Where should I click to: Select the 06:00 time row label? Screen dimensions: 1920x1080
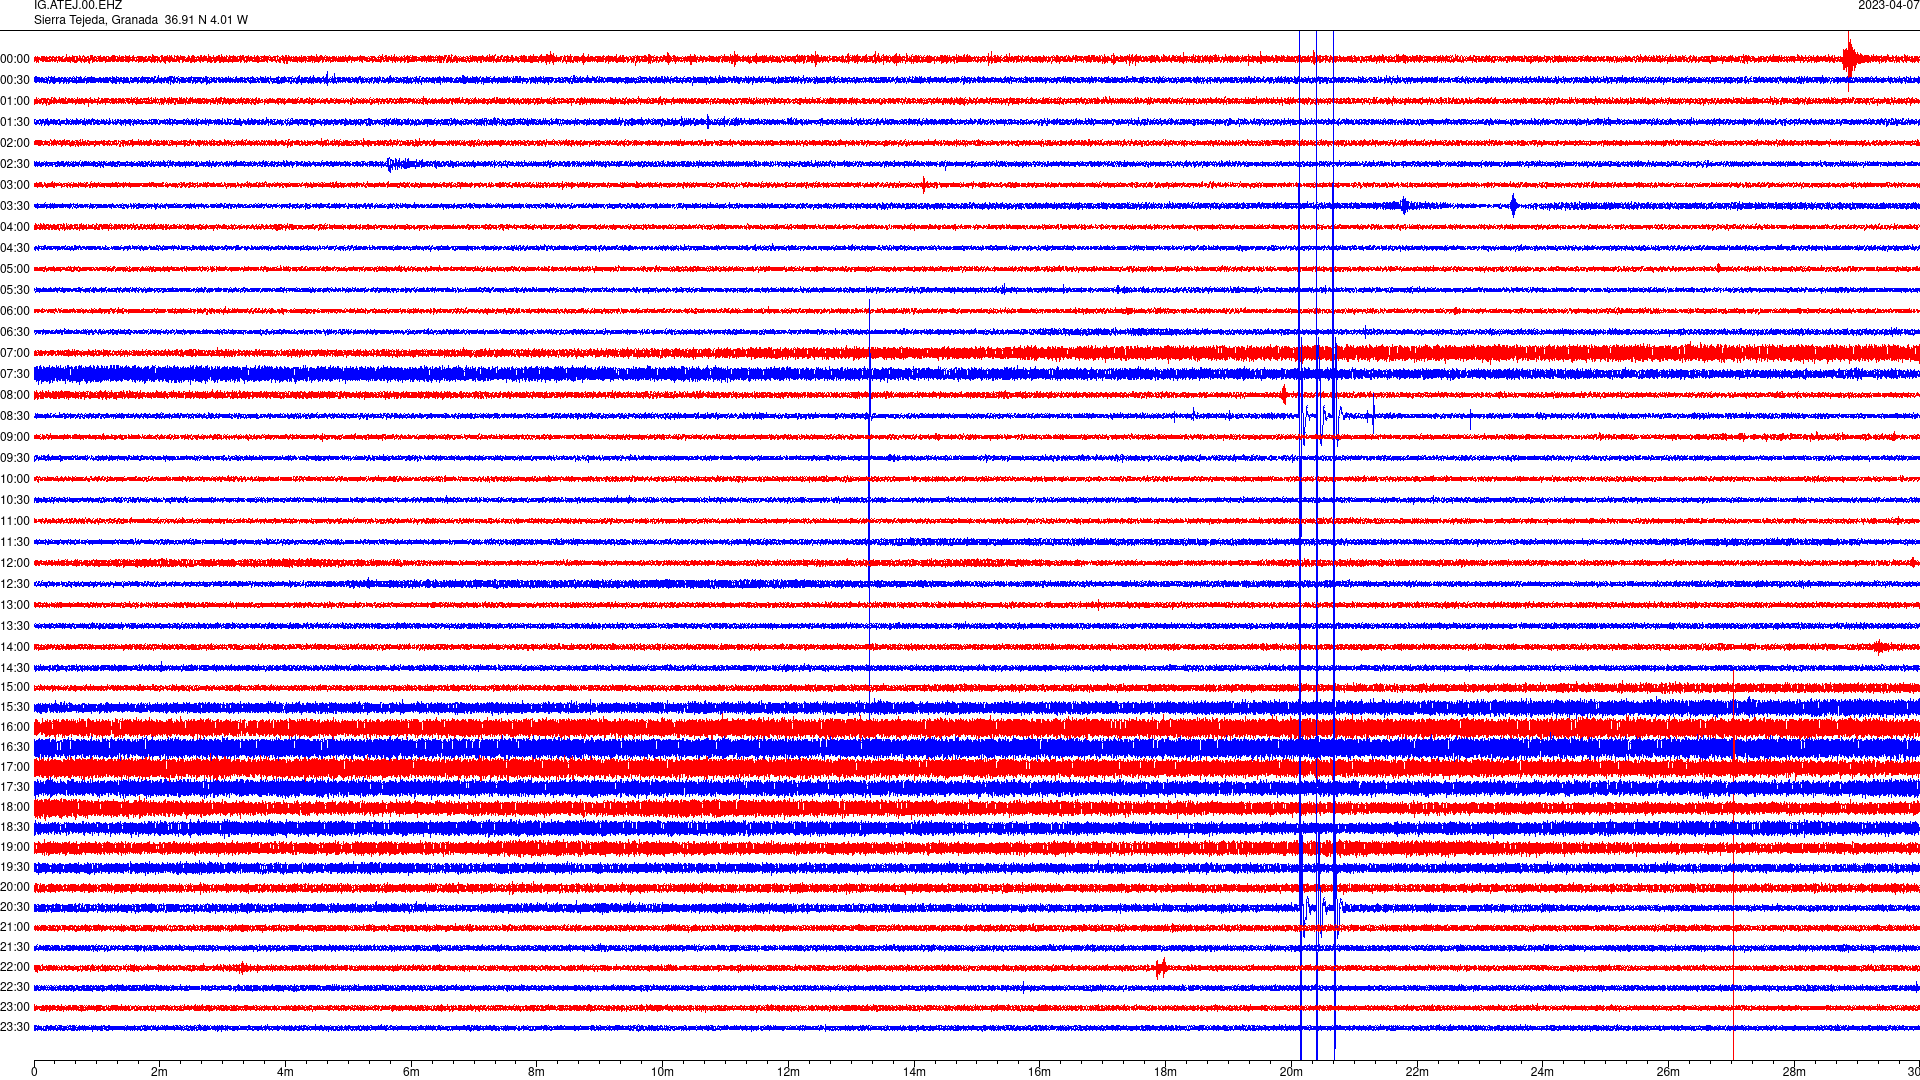click(15, 311)
